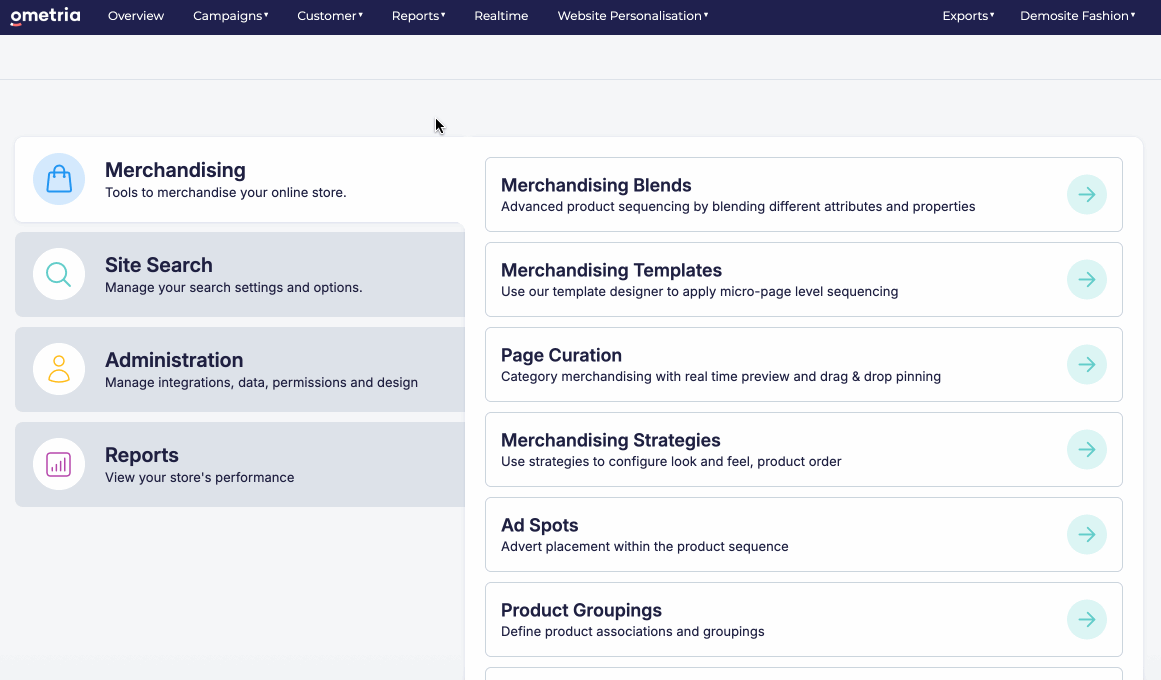Open the Customer dropdown menu
Image resolution: width=1161 pixels, height=680 pixels.
point(330,16)
